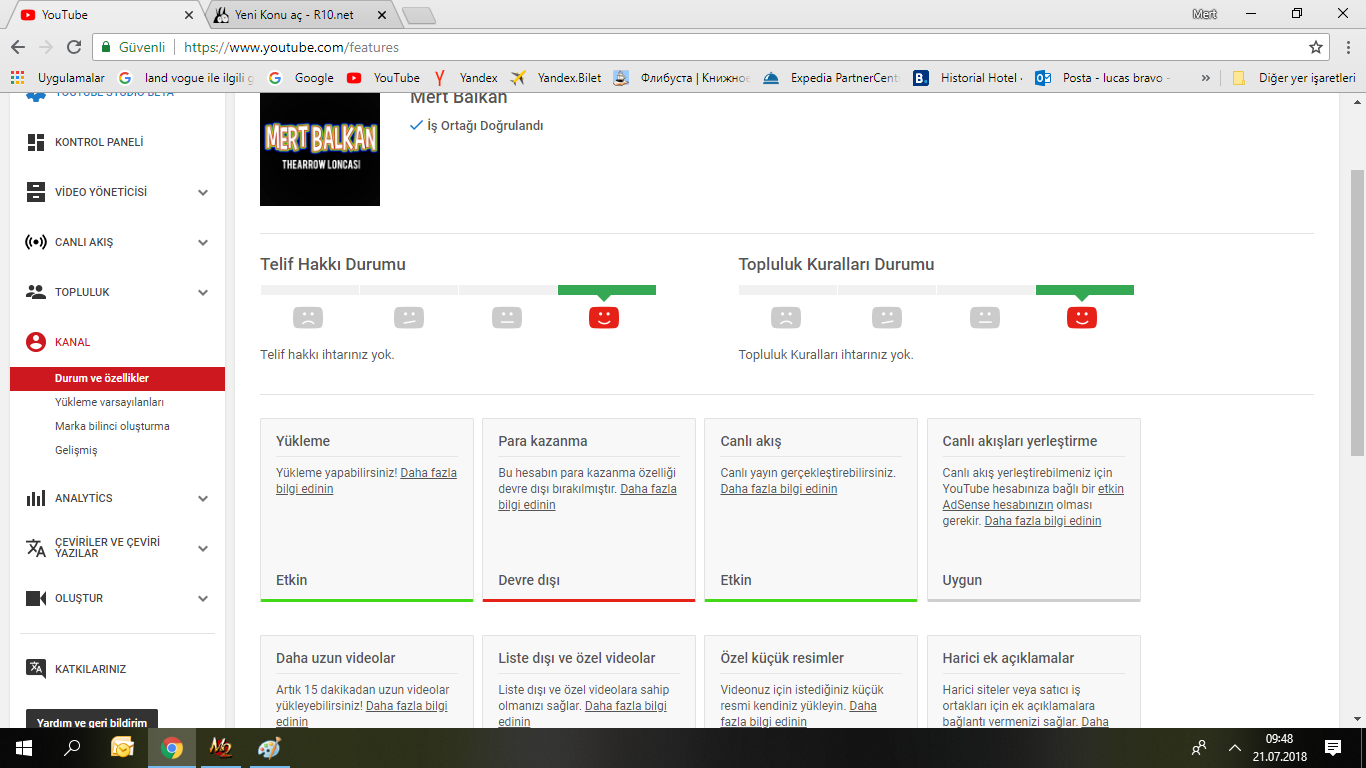The height and width of the screenshot is (768, 1366).
Task: Open the Windows notification center
Action: click(x=1333, y=747)
